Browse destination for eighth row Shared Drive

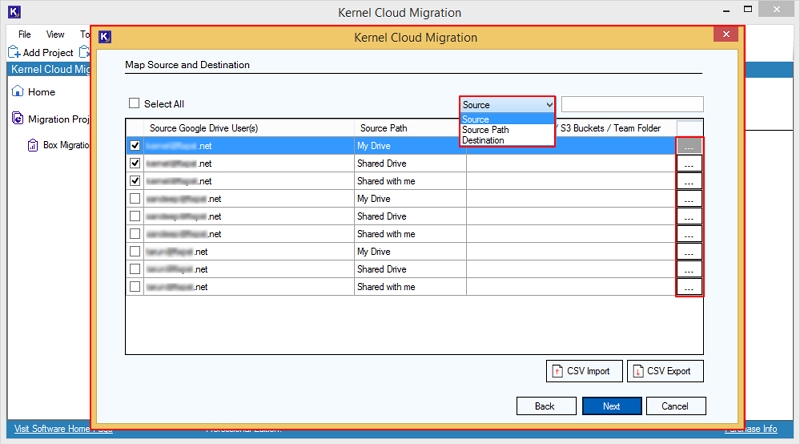(689, 269)
